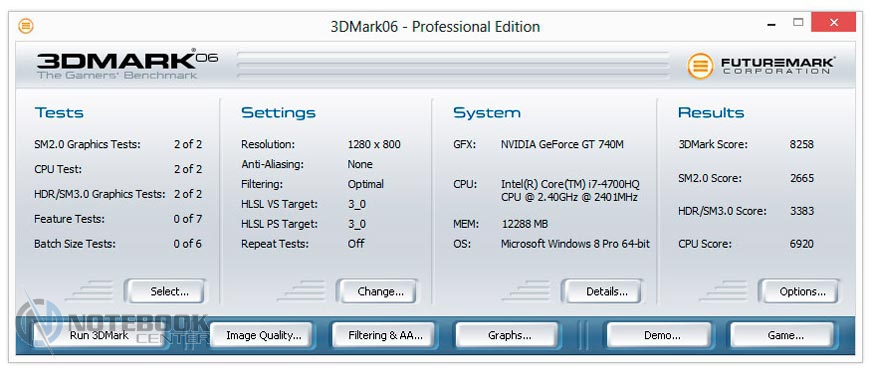Click the 'Intel(R) Core(TM) i7-4700HQ' CPU text
This screenshot has width=870, height=370.
[570, 184]
